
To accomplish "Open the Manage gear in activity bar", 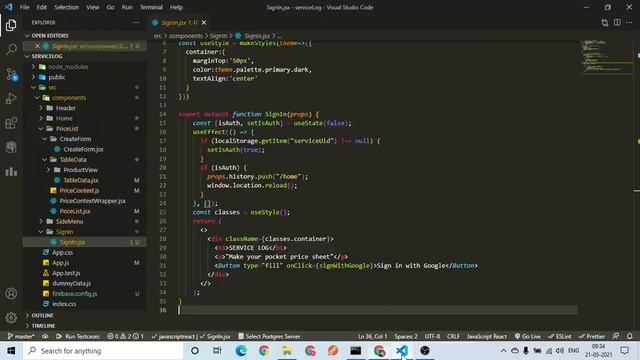I will 11,317.
